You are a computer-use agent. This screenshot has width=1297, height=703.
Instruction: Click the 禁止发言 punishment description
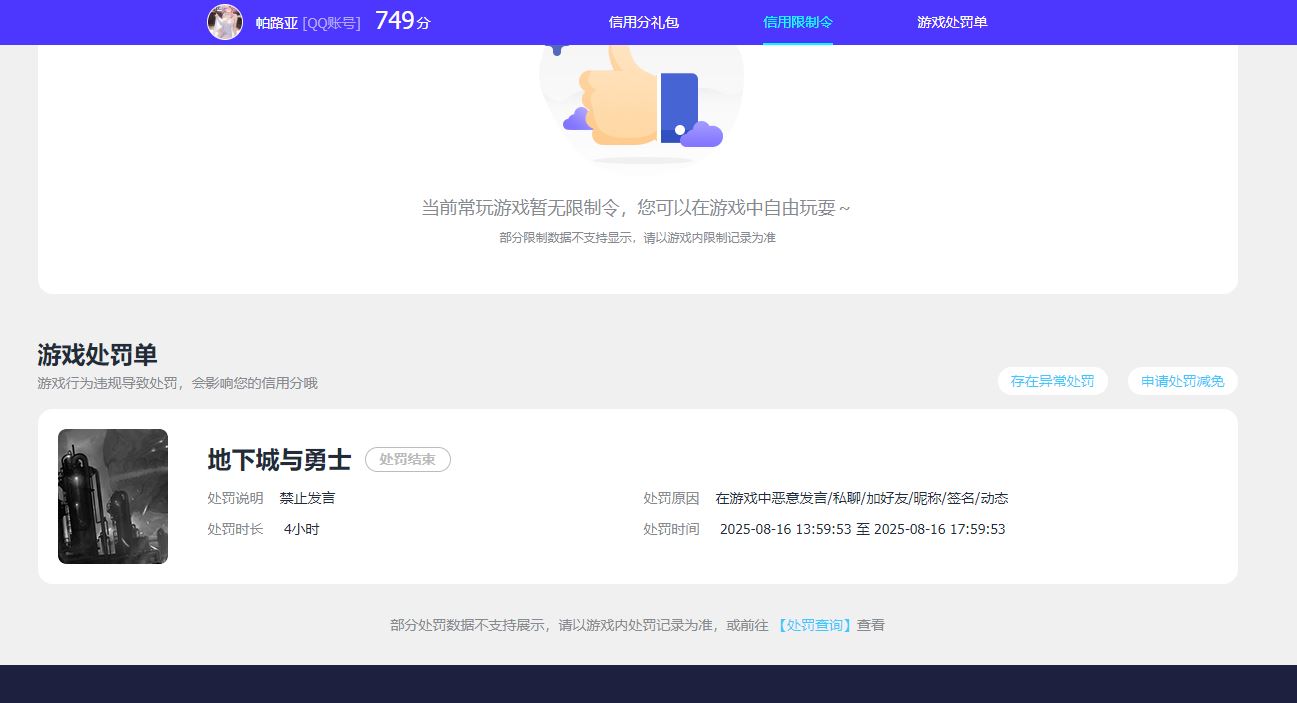tap(307, 498)
